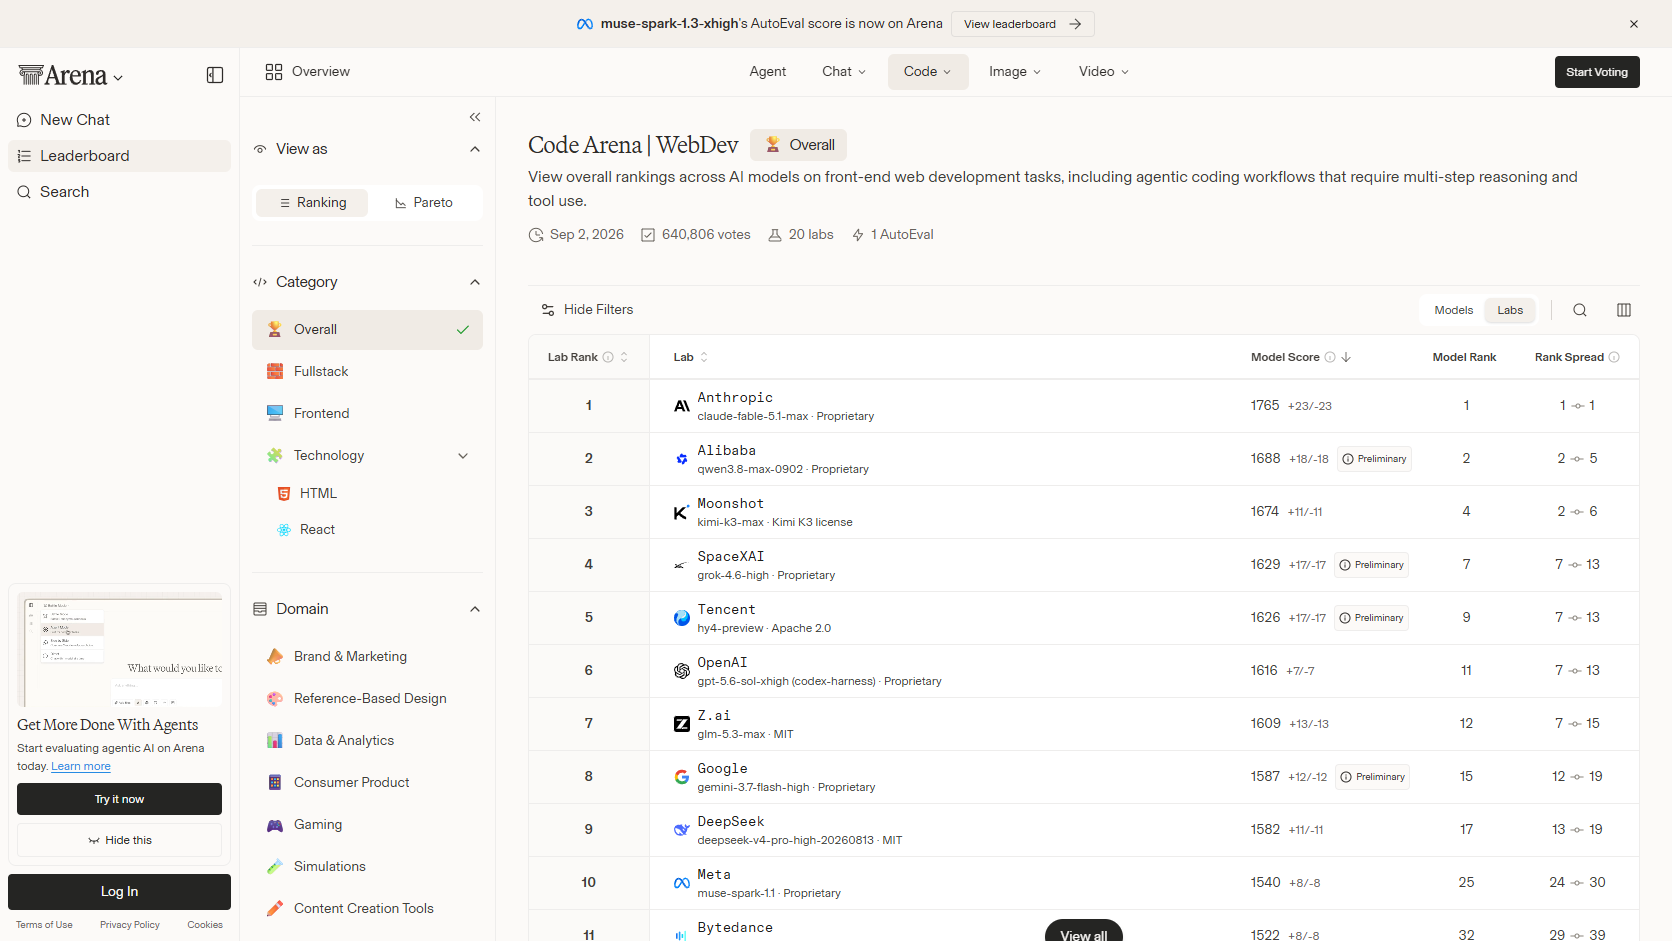Select the Fullstack category
Screen dimensions: 1672x941
367,372
